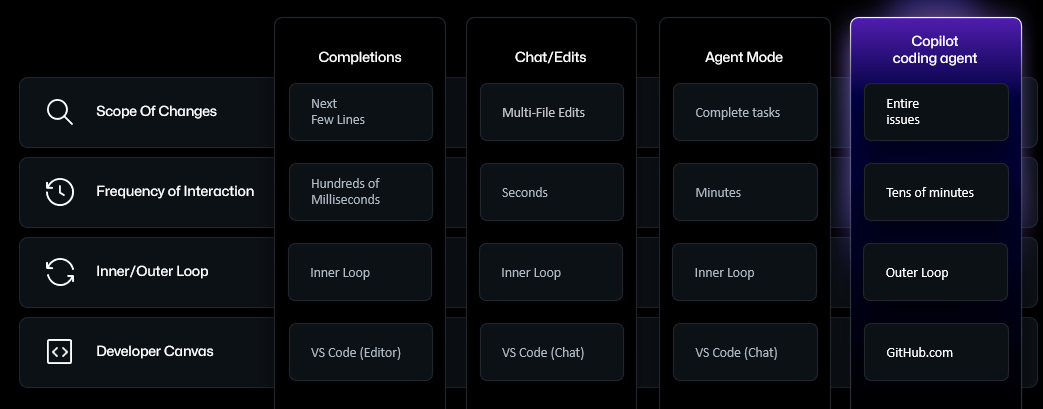Select the Agent Mode column header
The height and width of the screenshot is (409, 1043).
744,57
